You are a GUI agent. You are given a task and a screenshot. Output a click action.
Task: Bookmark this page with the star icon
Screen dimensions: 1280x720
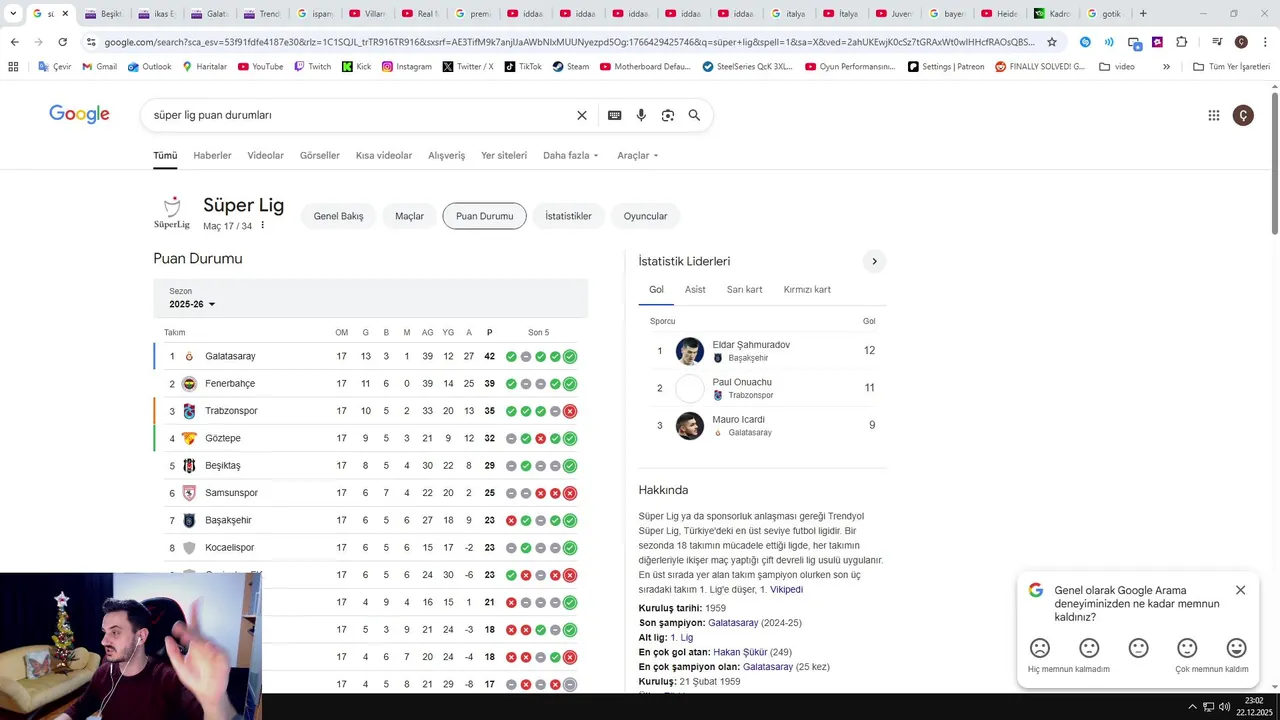1052,42
